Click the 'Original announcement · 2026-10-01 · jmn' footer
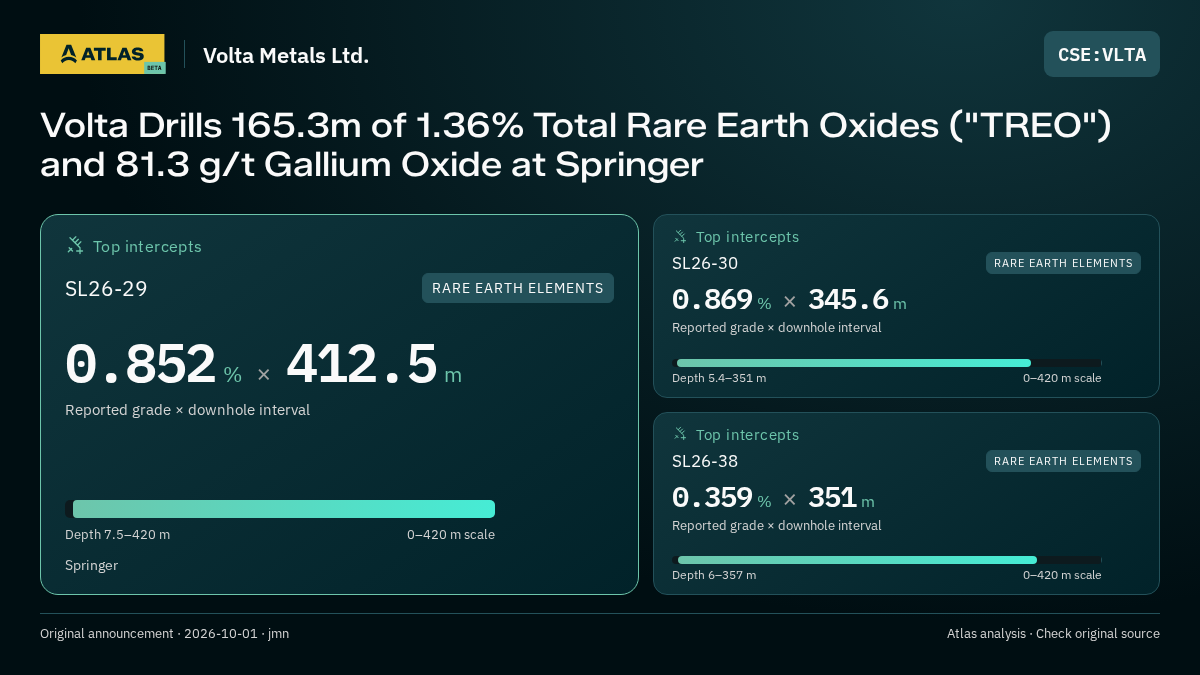This screenshot has width=1200, height=675. point(165,633)
